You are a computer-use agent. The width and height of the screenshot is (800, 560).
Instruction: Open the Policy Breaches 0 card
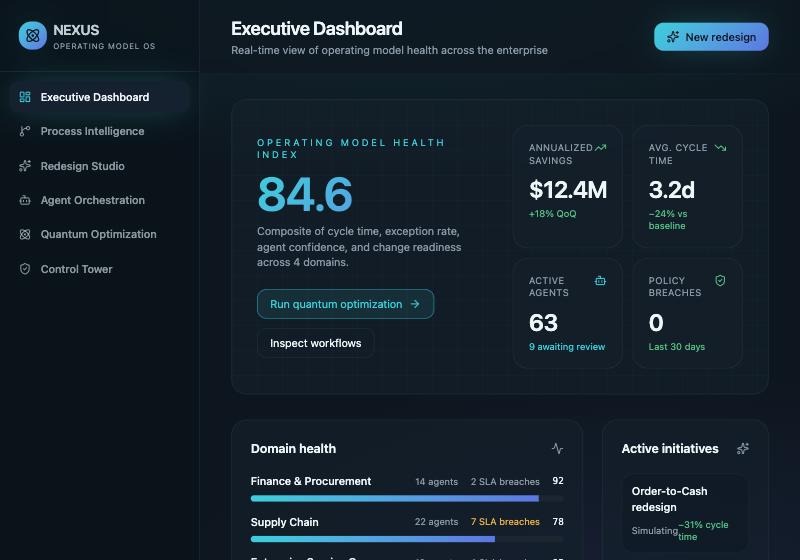[x=687, y=313]
